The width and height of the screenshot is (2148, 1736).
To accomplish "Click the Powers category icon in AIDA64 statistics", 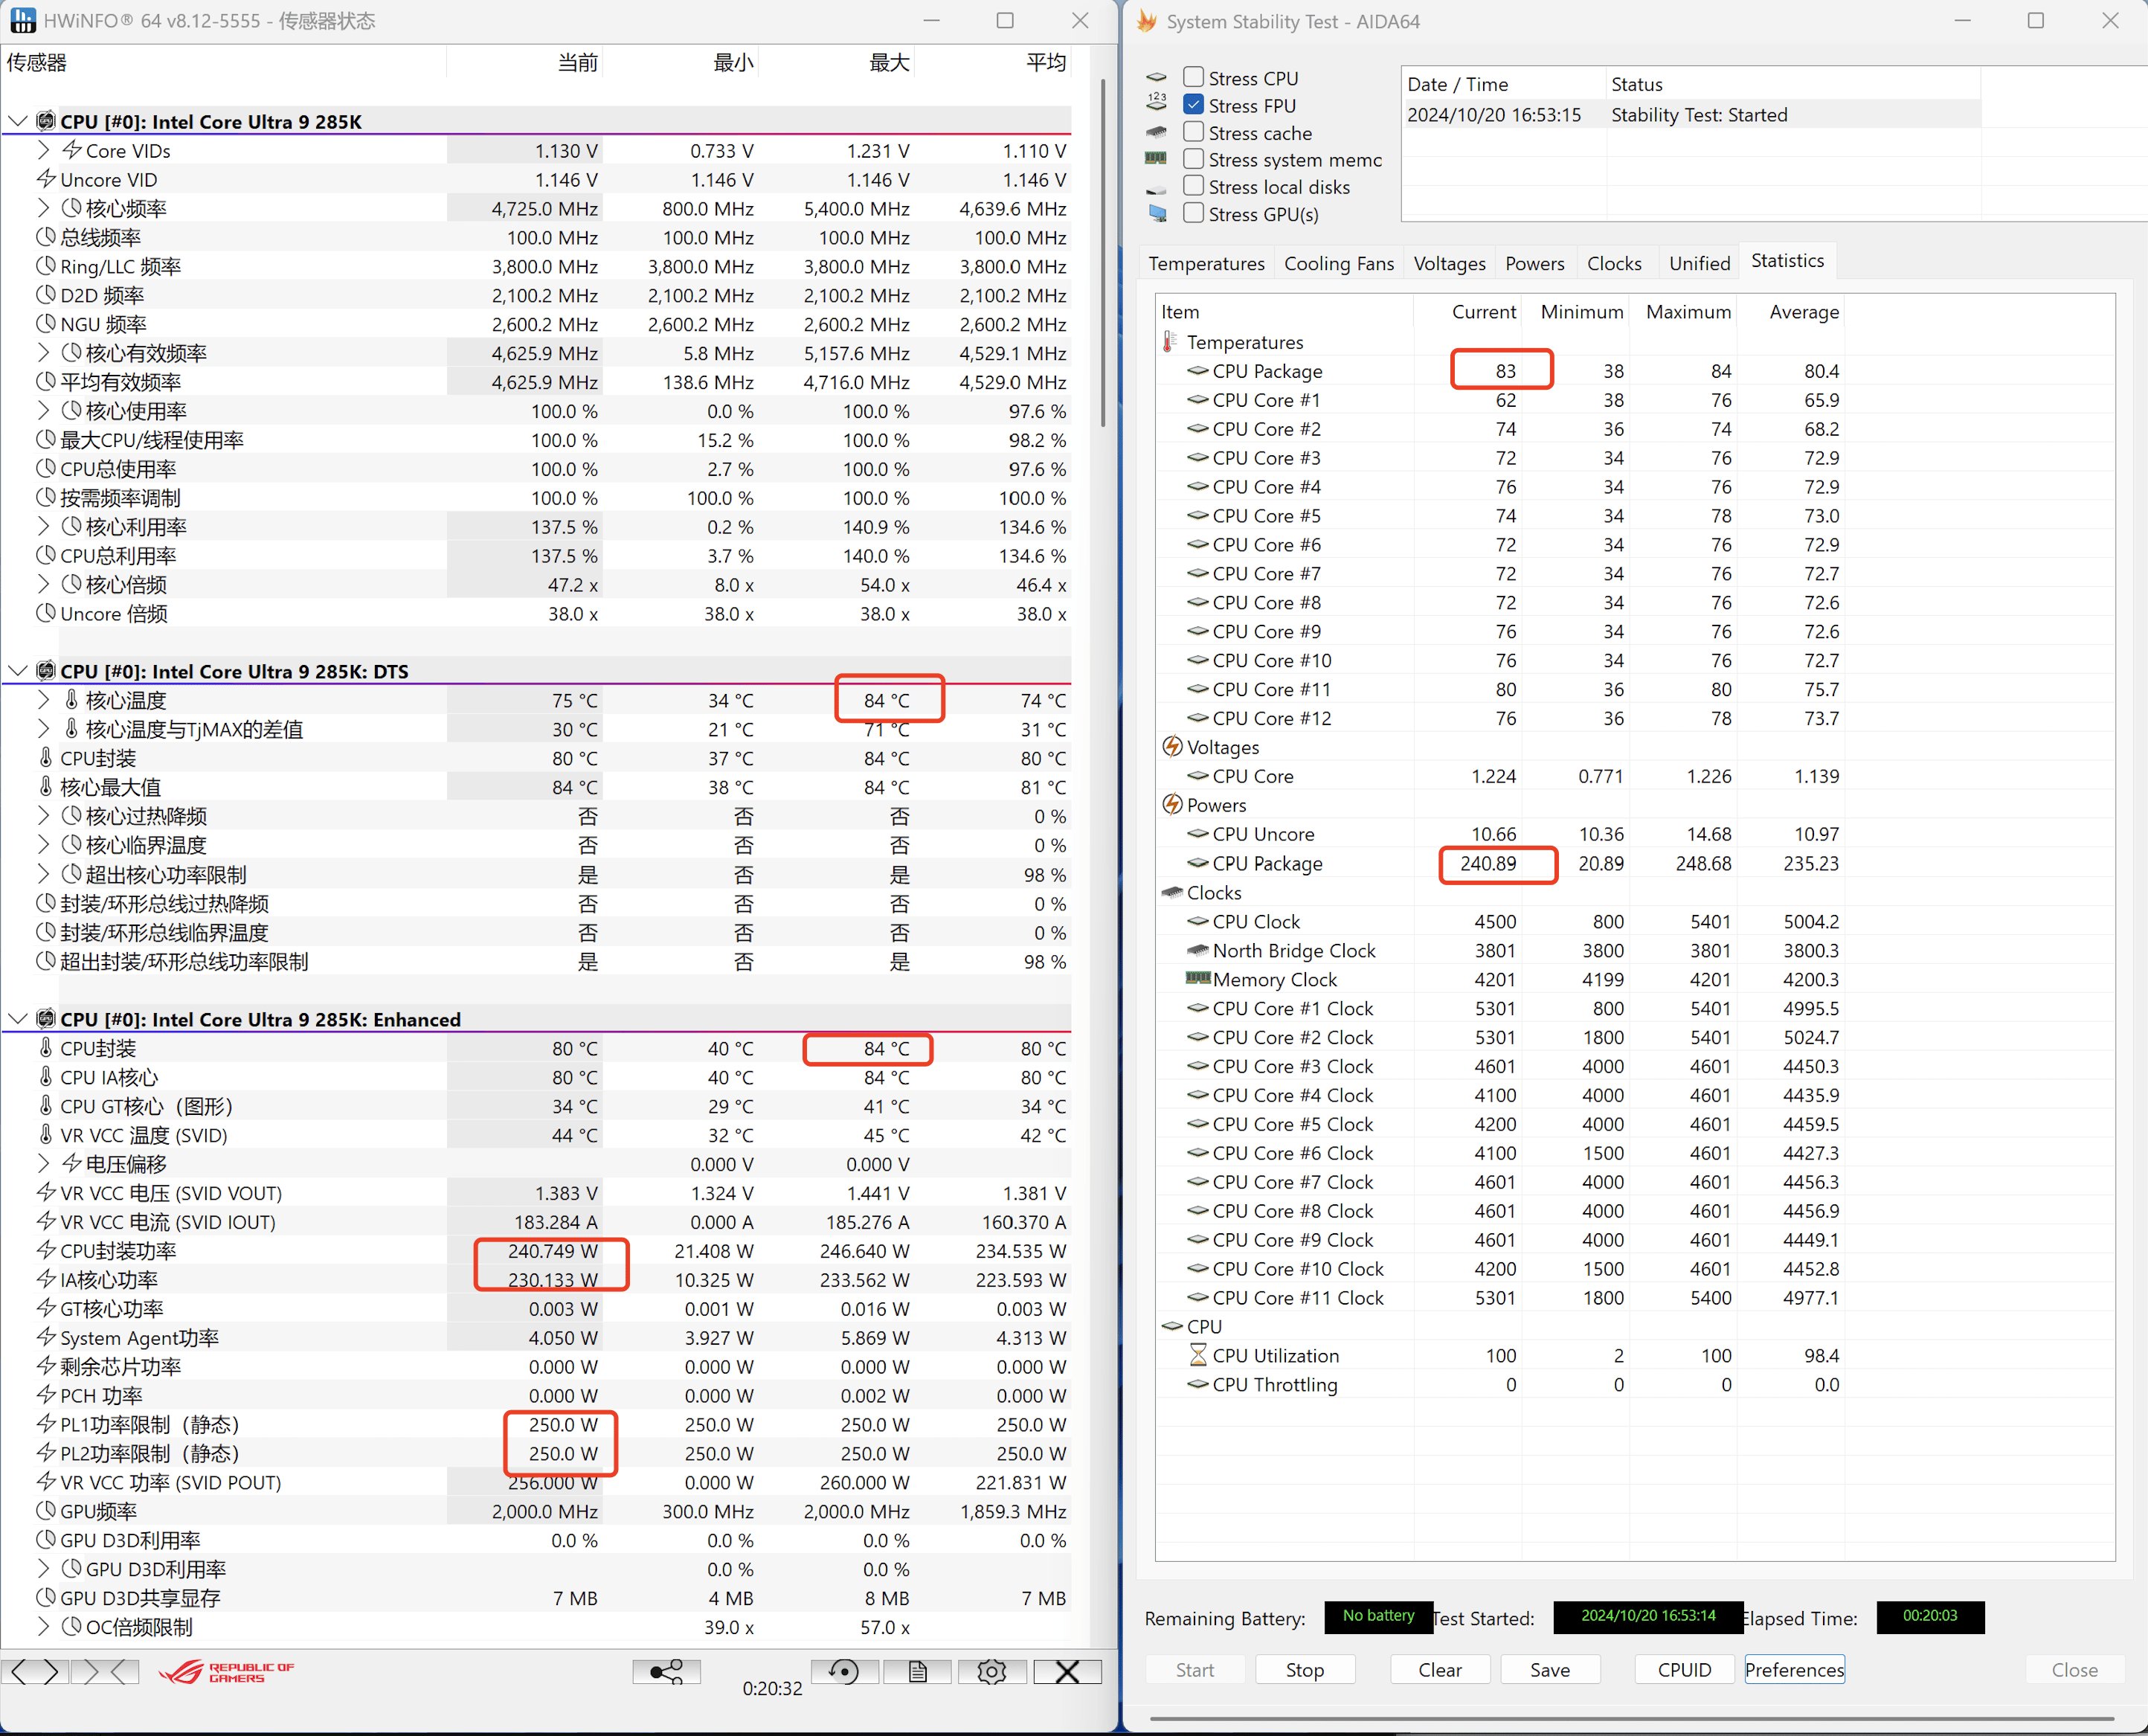I will pyautogui.click(x=1172, y=805).
